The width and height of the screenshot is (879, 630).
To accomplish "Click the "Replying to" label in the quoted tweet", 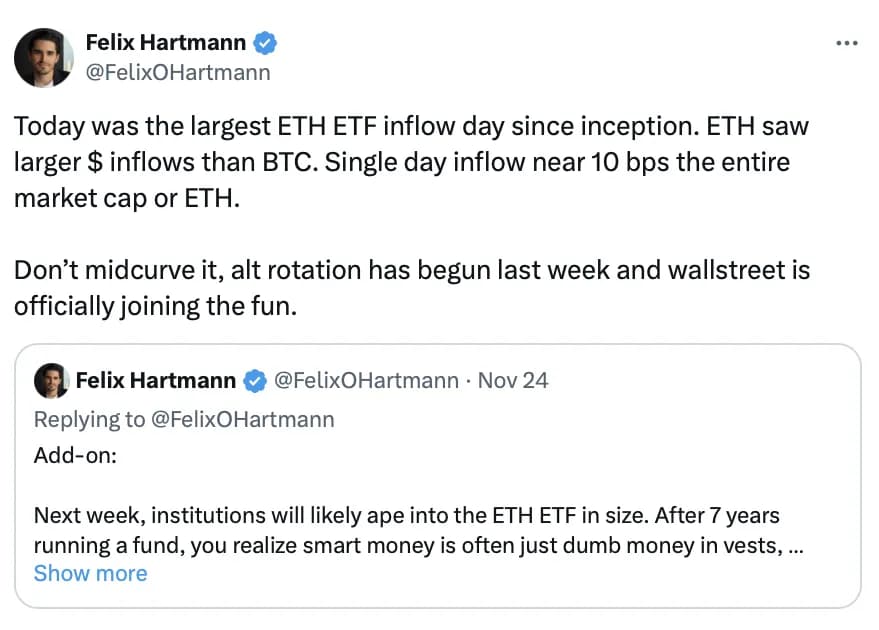I will (x=88, y=419).
